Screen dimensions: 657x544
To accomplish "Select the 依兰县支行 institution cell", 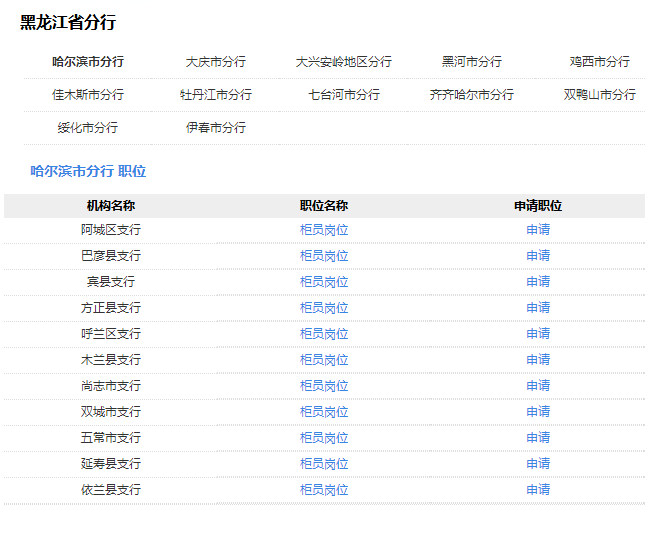I will 111,490.
